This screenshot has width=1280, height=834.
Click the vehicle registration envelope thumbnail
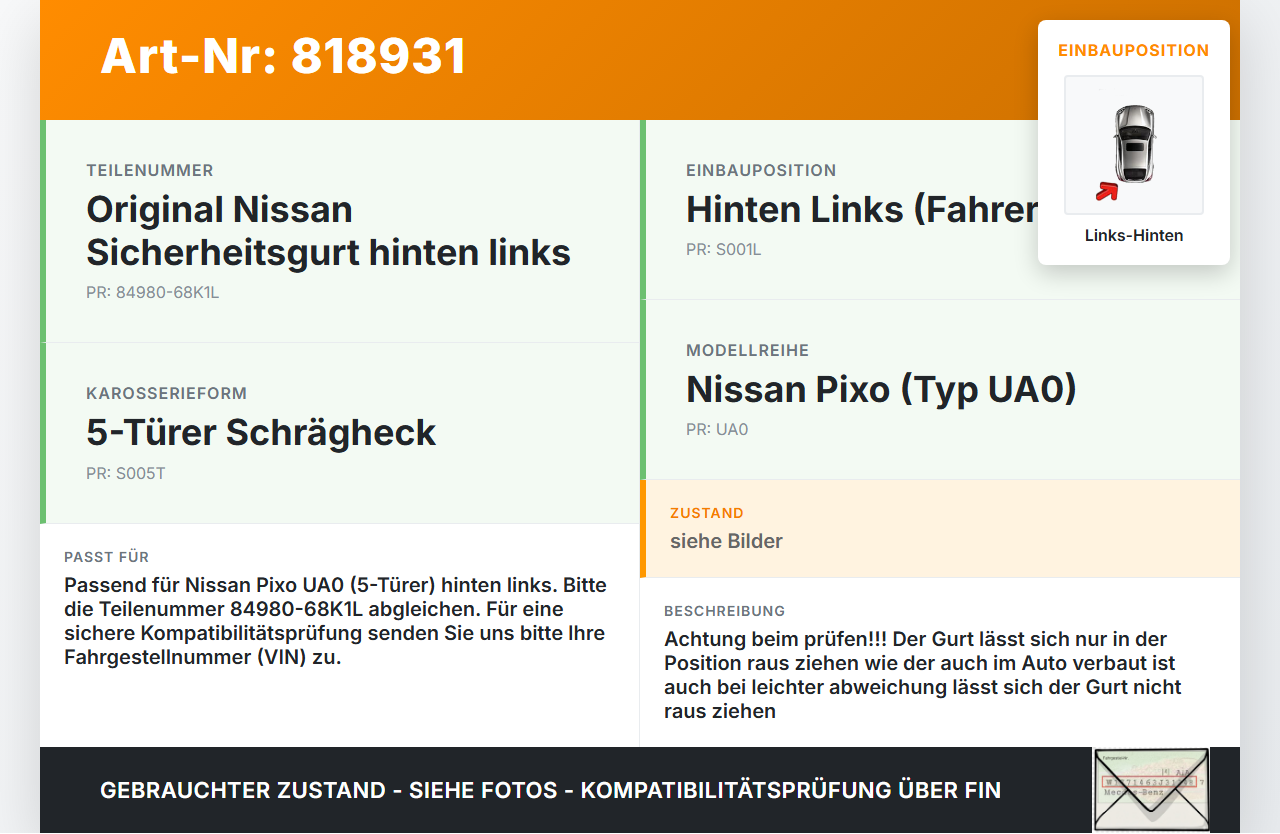tap(1151, 790)
